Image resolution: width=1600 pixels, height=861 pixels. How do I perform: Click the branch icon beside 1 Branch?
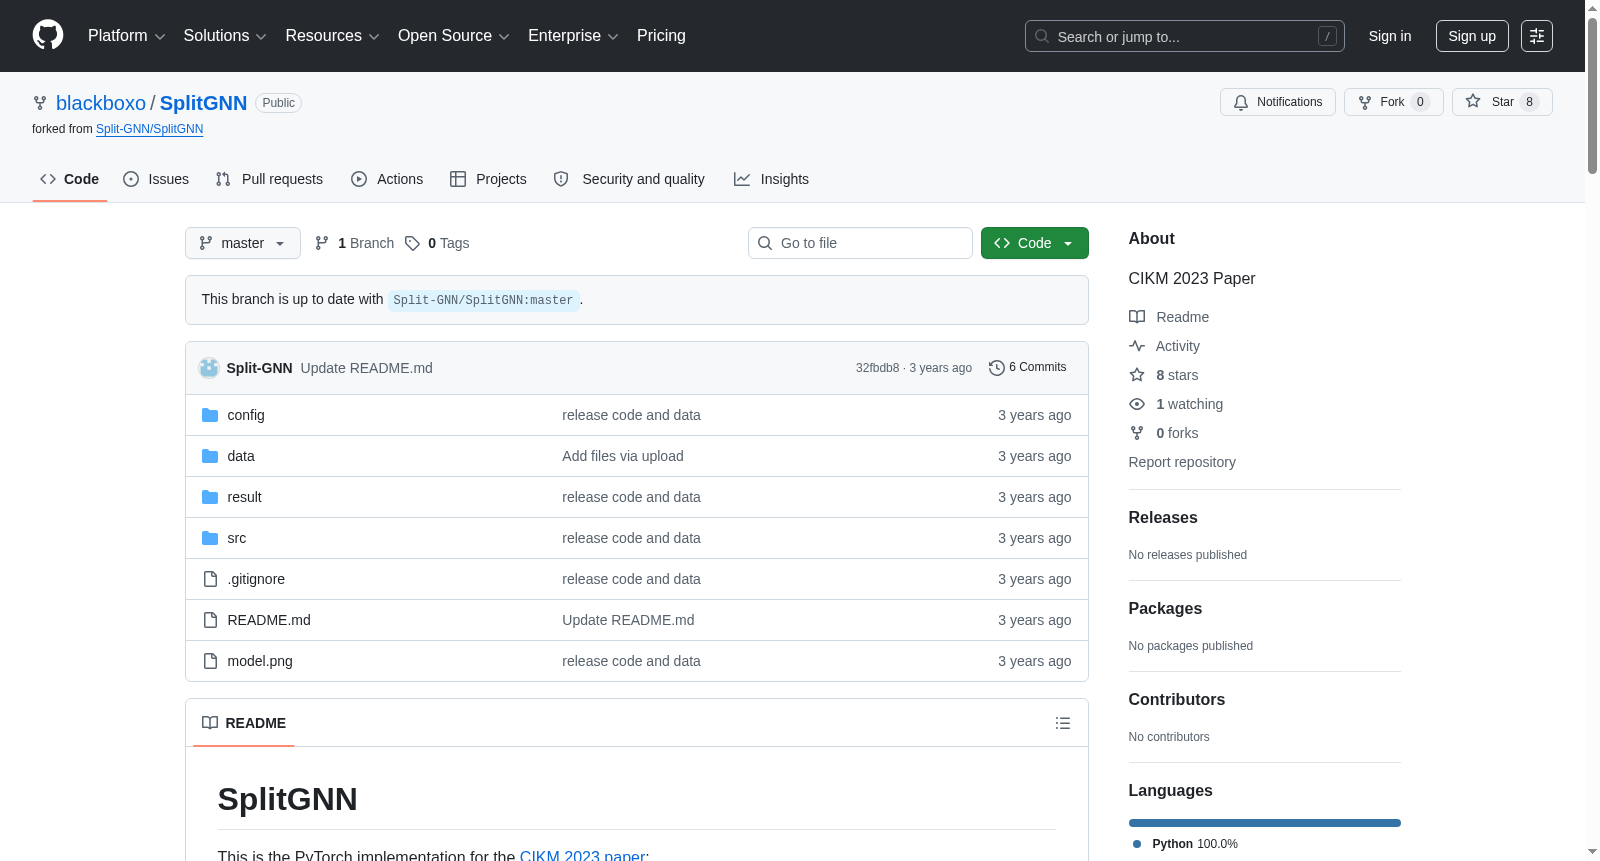point(322,243)
